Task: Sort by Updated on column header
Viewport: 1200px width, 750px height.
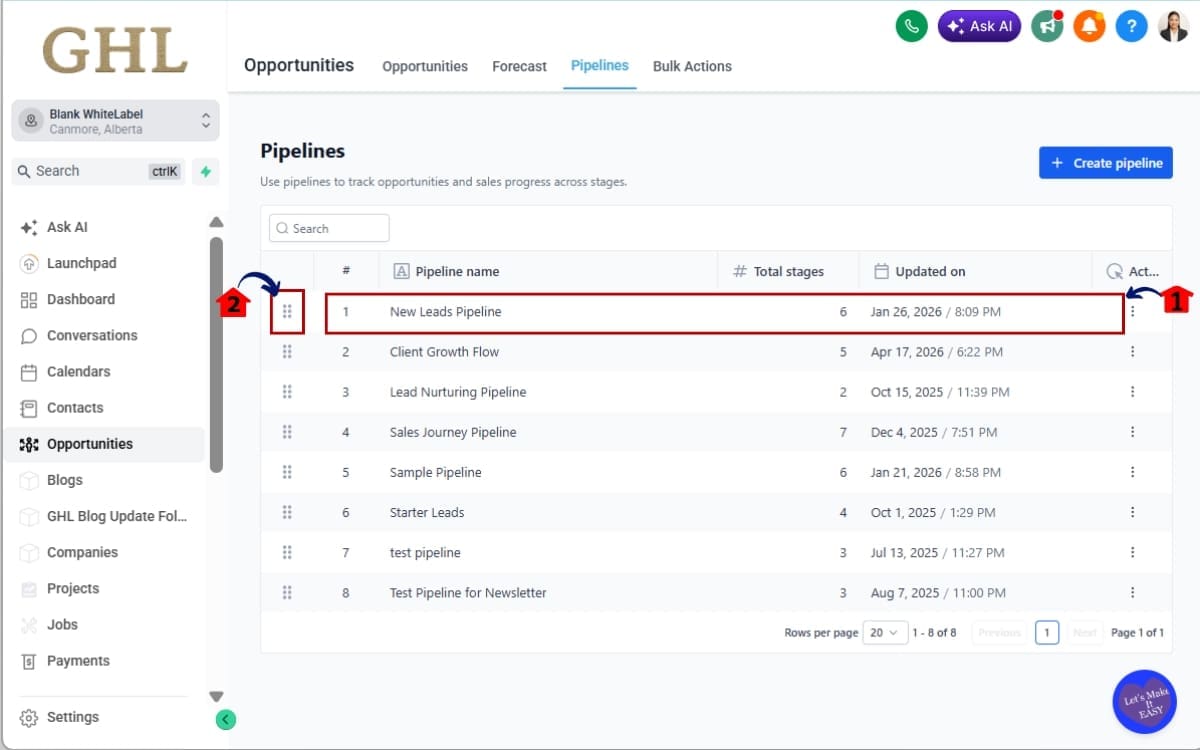Action: pos(920,271)
